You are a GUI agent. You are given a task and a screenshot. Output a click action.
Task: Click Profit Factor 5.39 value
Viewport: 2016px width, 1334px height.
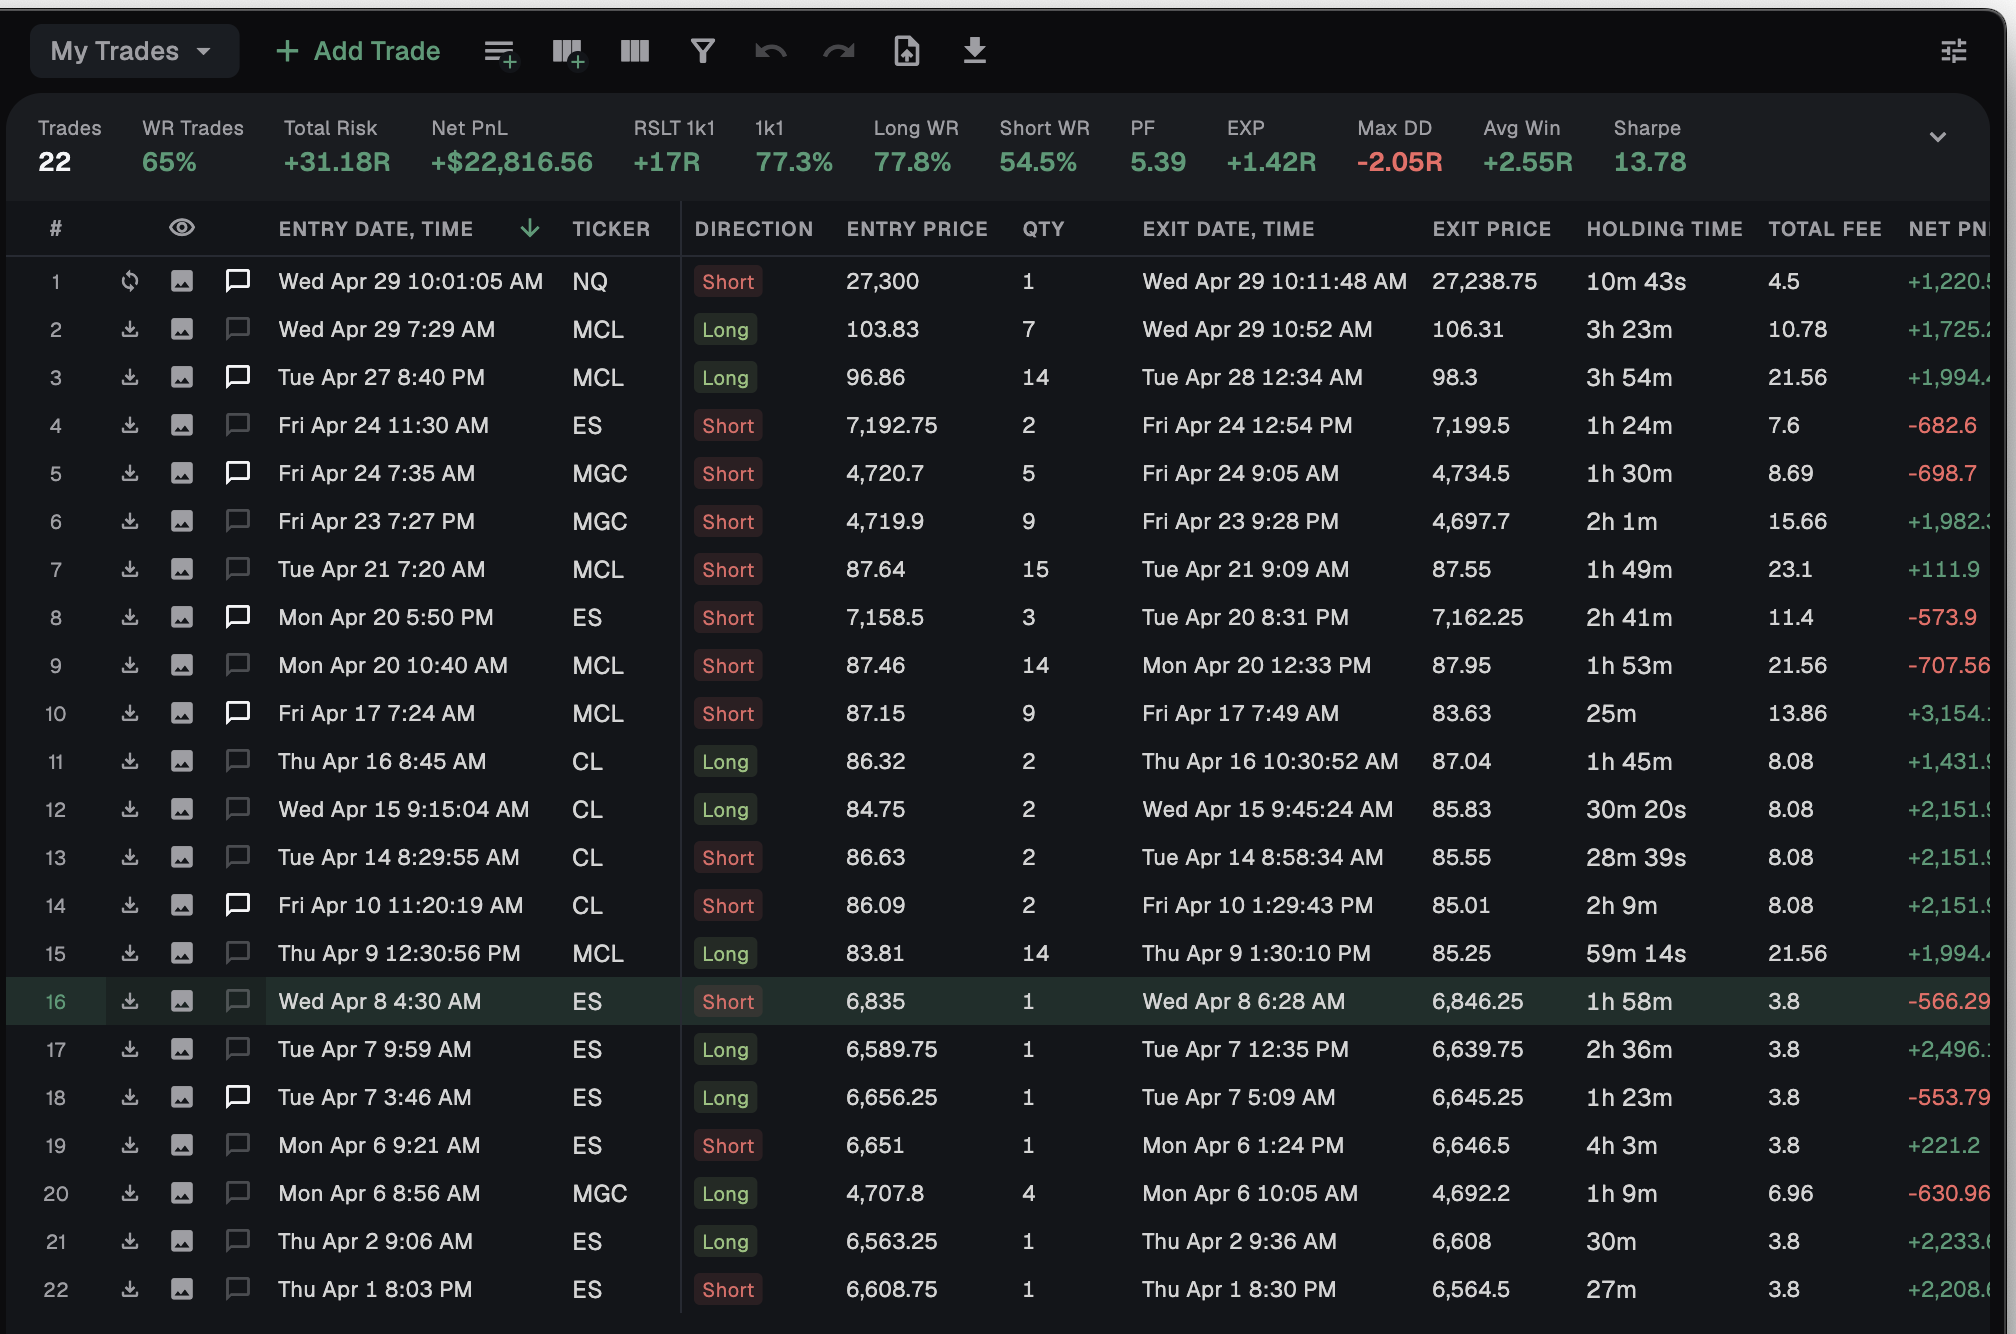(1158, 162)
